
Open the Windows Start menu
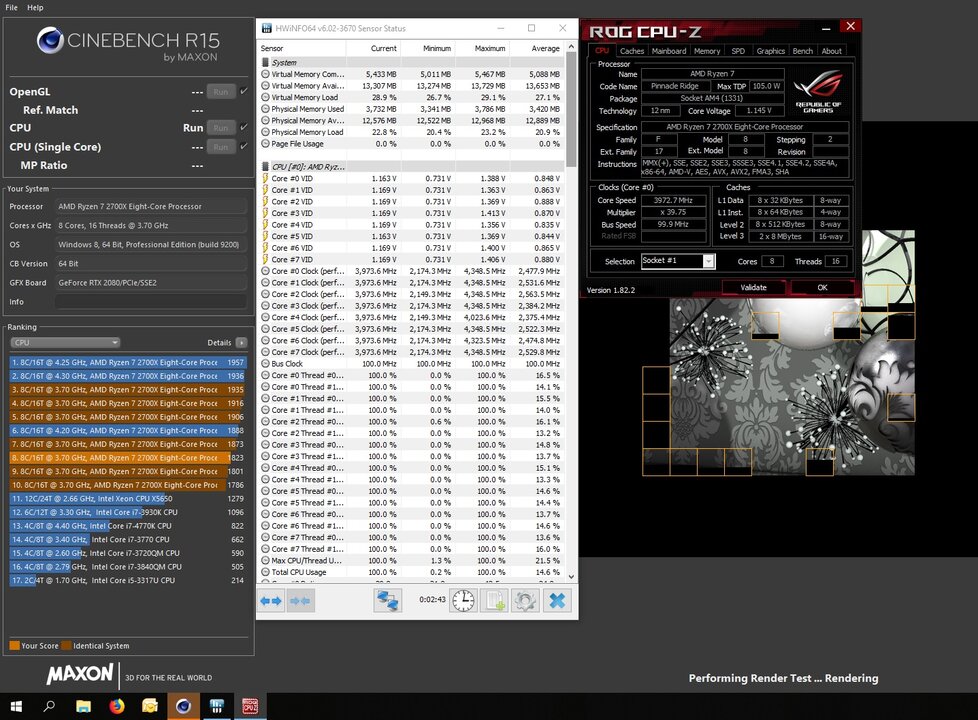tap(16, 706)
